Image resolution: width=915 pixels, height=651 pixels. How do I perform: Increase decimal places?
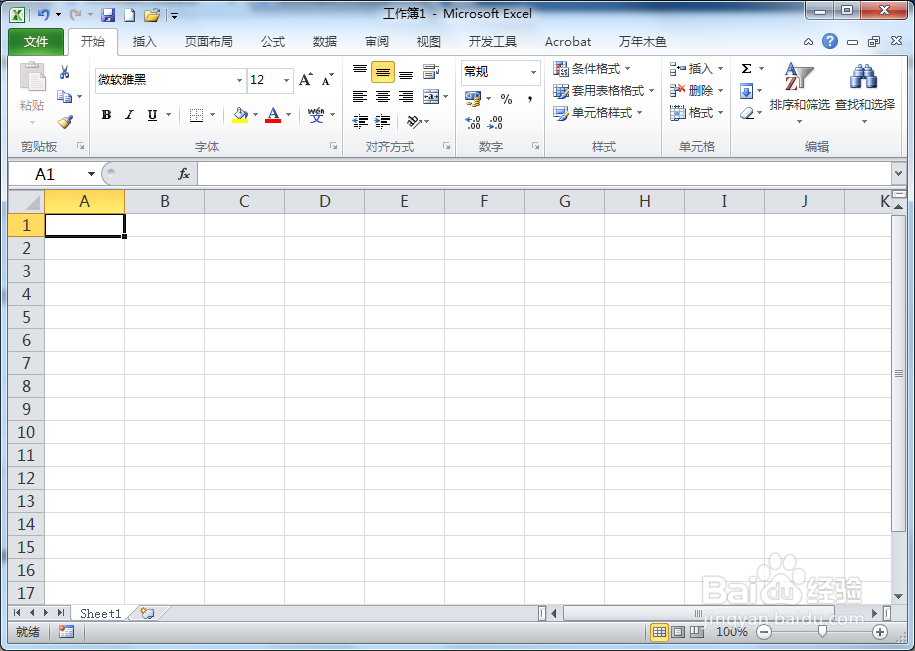tap(473, 122)
